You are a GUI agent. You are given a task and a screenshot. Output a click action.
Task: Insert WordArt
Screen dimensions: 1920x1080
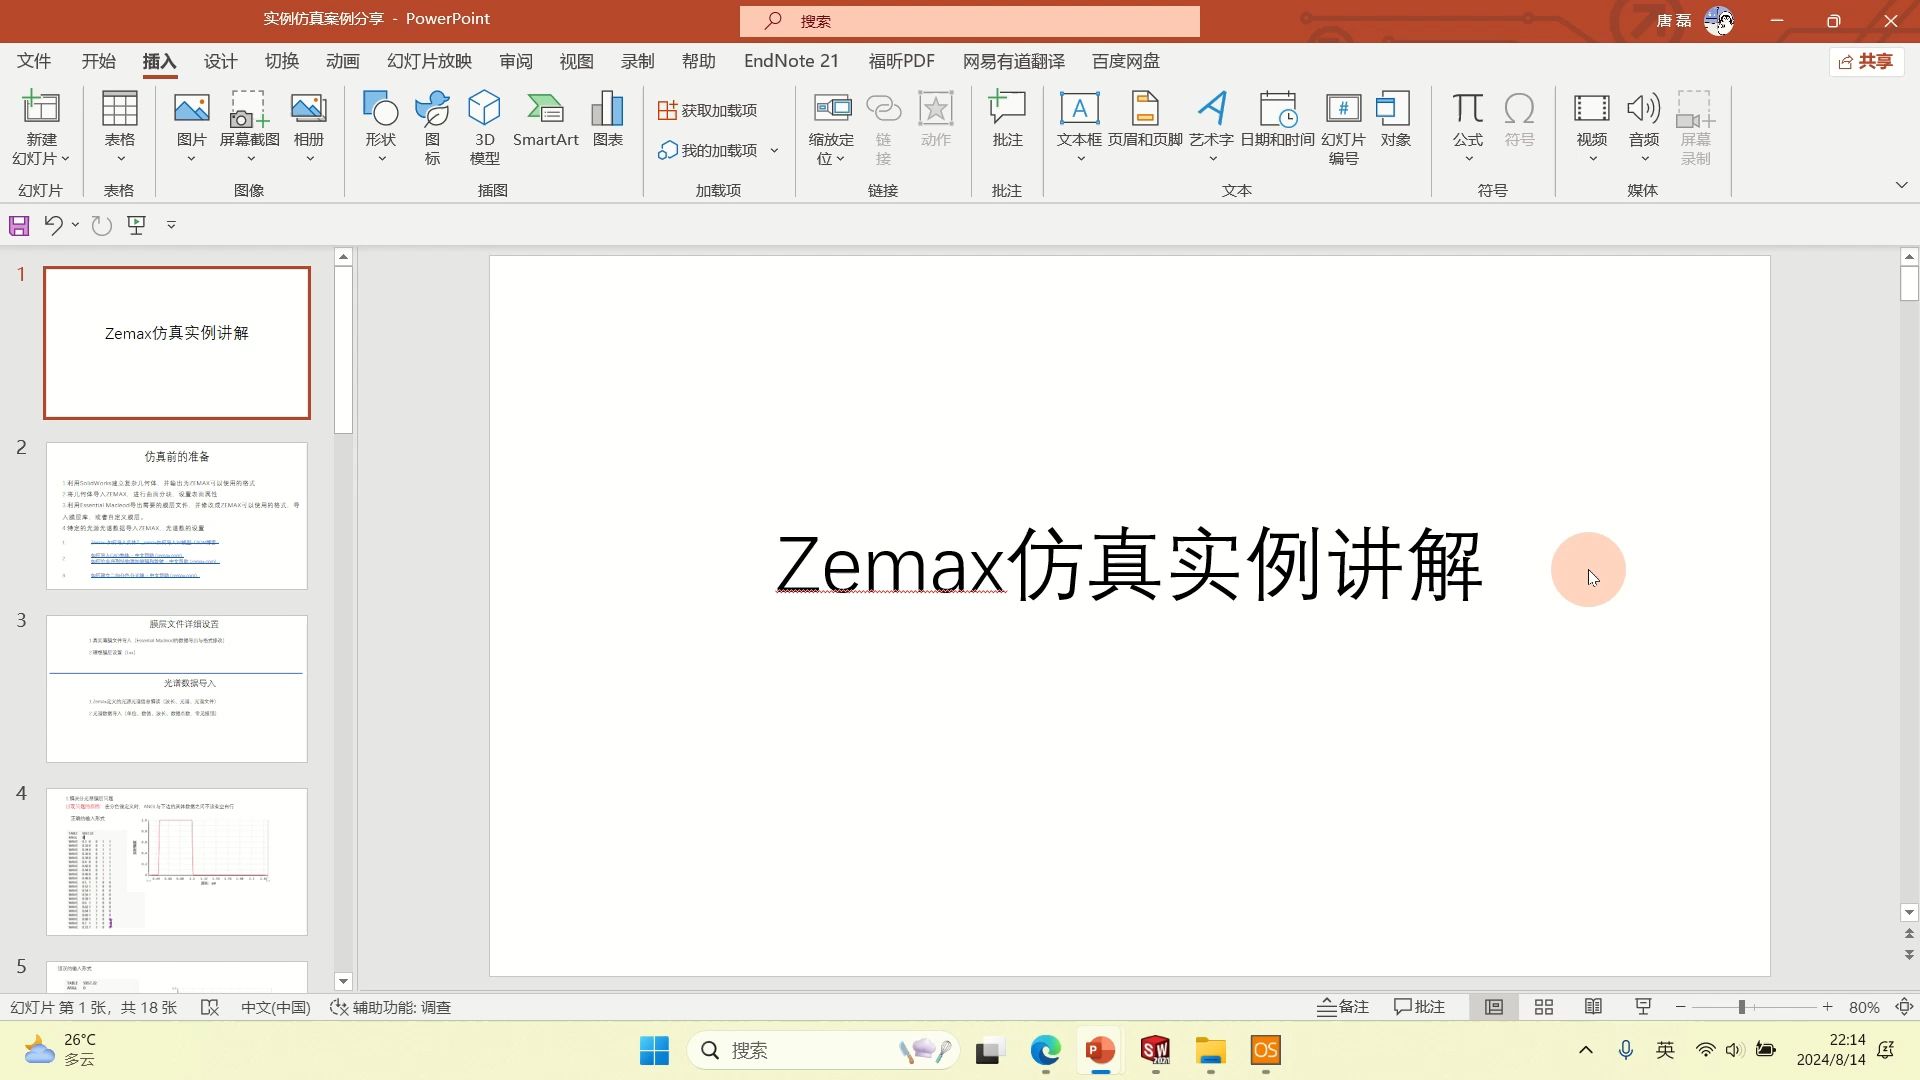(1212, 123)
